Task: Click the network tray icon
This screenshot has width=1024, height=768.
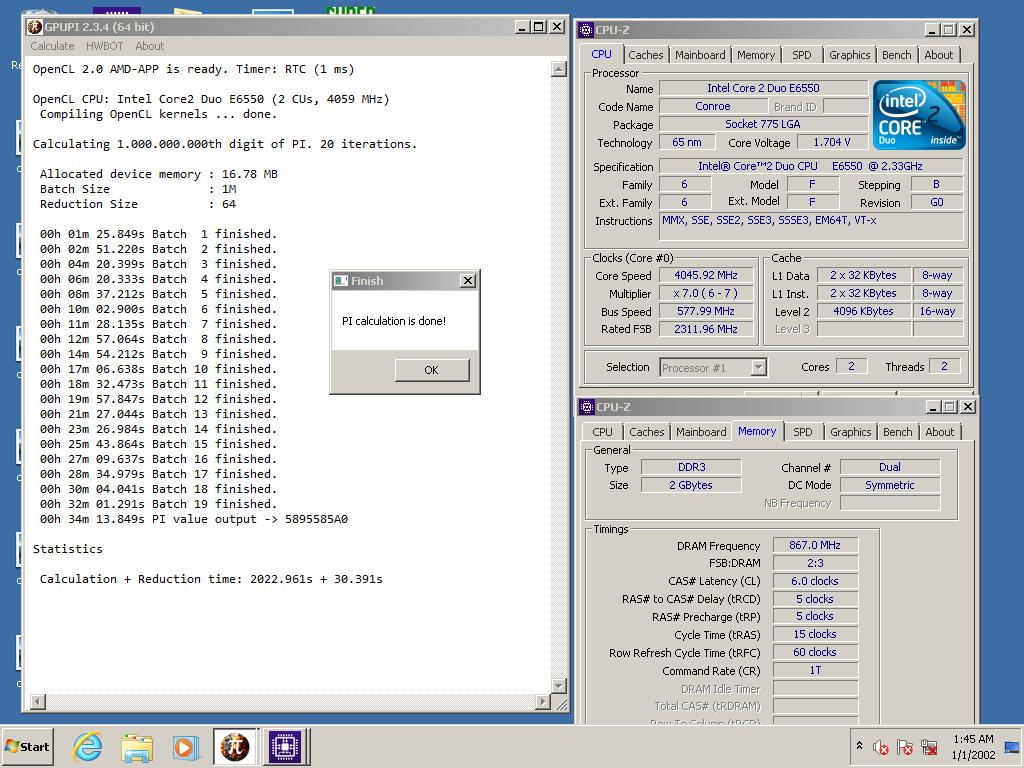Action: click(929, 746)
